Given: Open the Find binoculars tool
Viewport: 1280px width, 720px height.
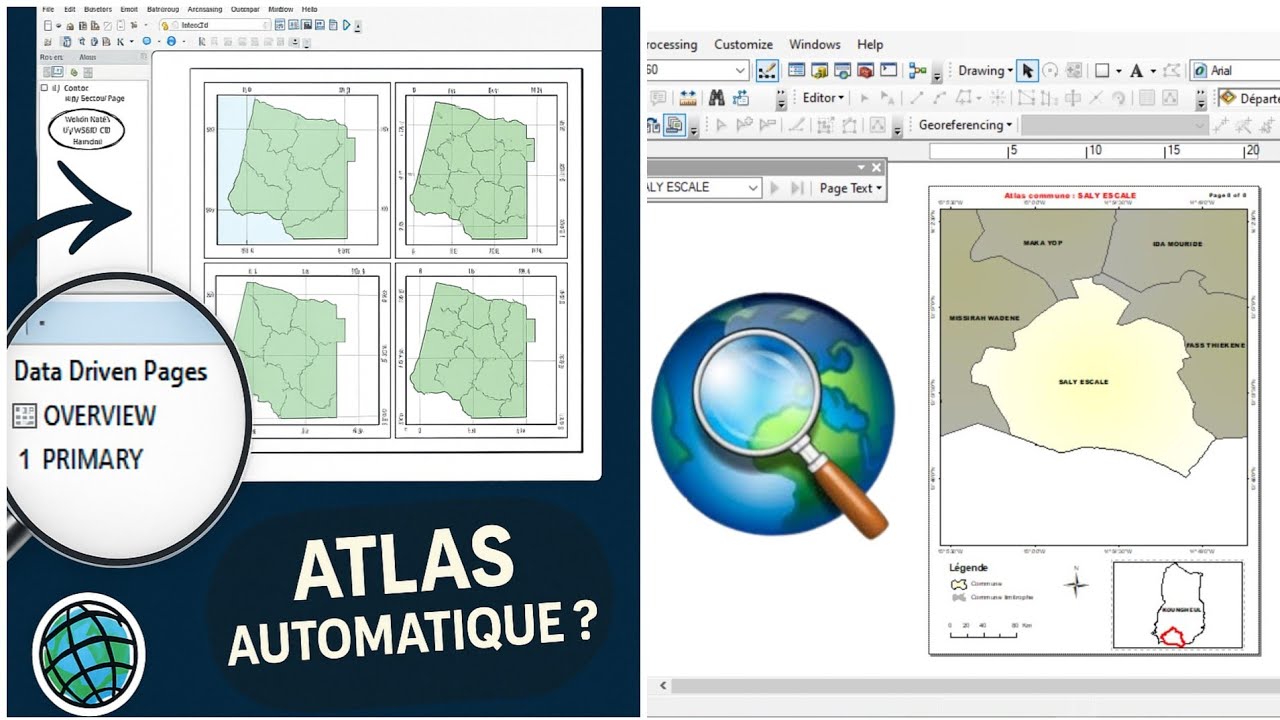Looking at the screenshot, I should pos(716,98).
